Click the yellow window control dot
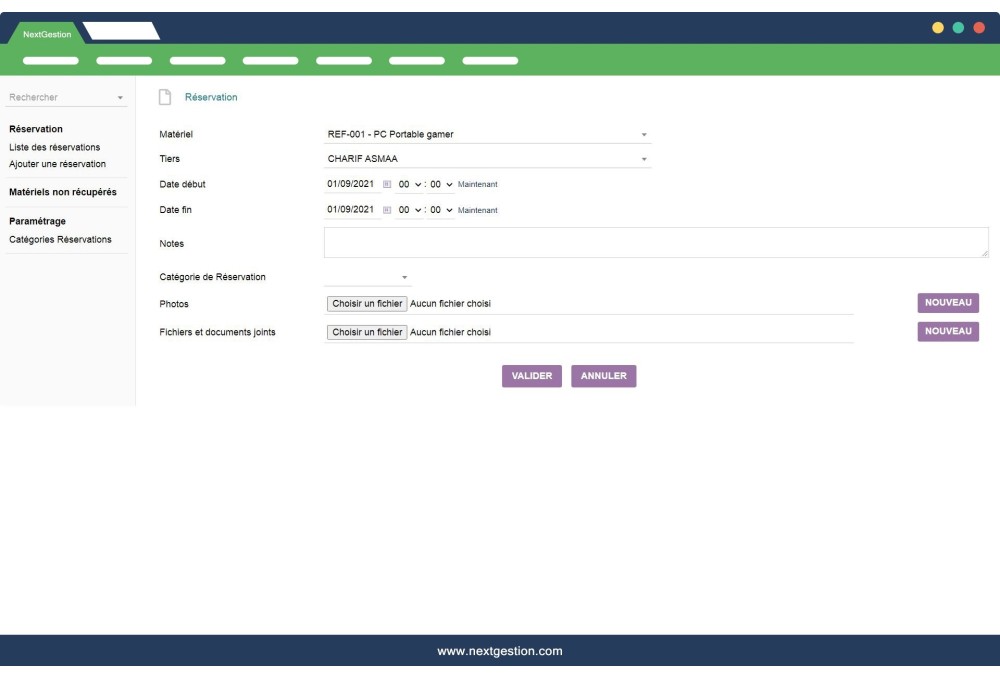 pyautogui.click(x=937, y=28)
